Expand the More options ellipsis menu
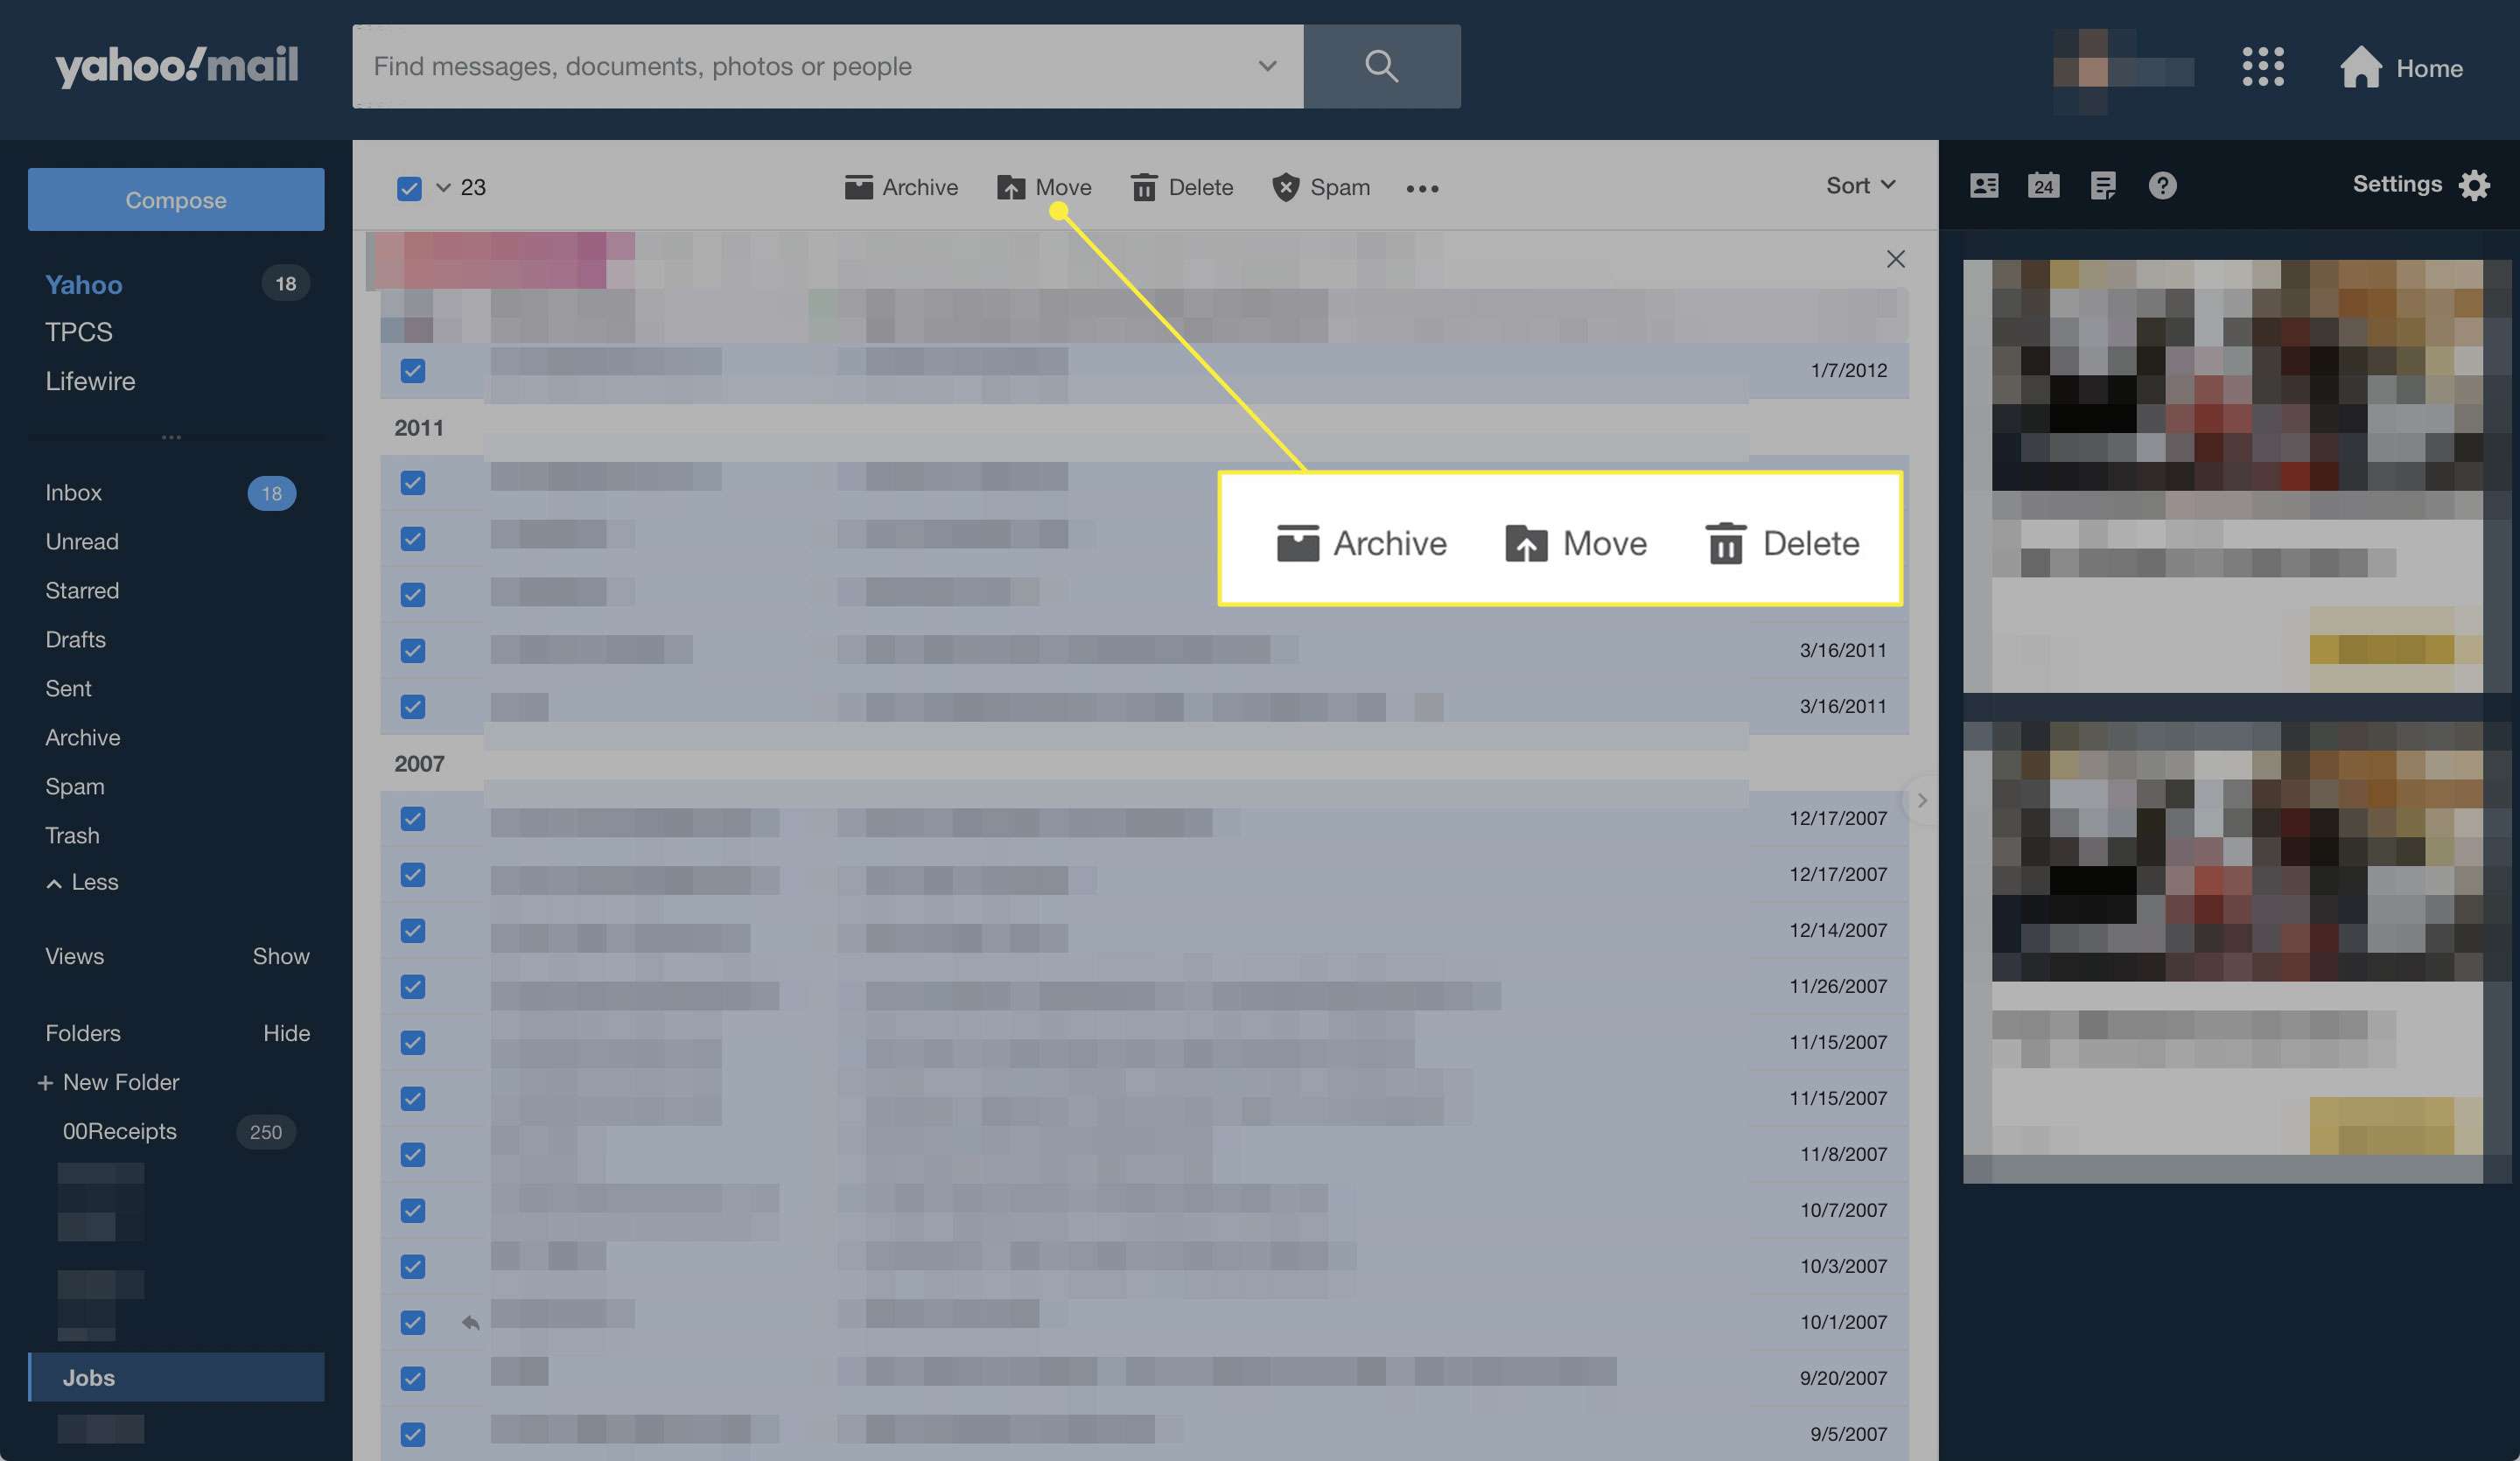Image resolution: width=2520 pixels, height=1461 pixels. [1423, 186]
